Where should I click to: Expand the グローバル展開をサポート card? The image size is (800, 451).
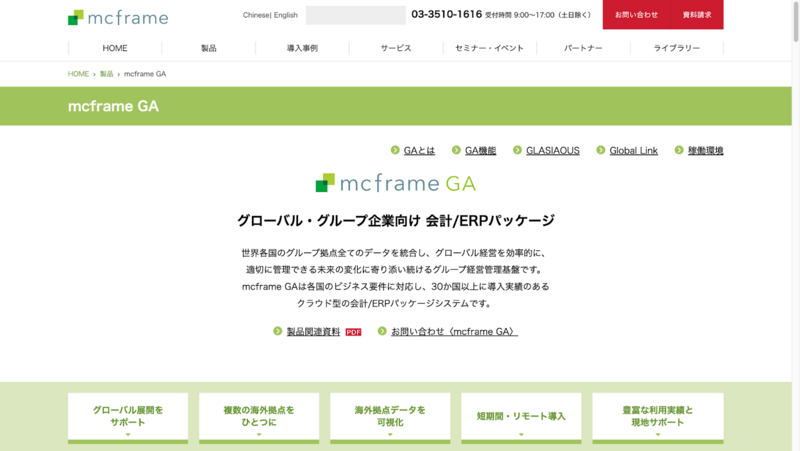coord(128,417)
